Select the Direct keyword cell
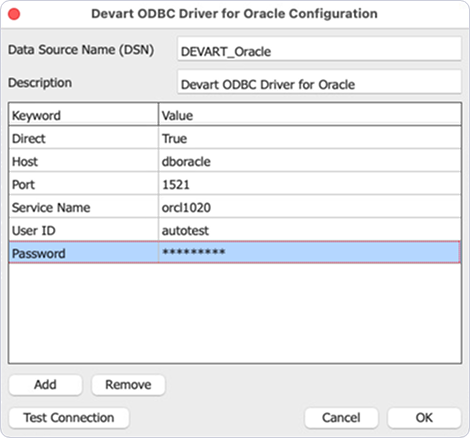The image size is (470, 438). pos(83,138)
